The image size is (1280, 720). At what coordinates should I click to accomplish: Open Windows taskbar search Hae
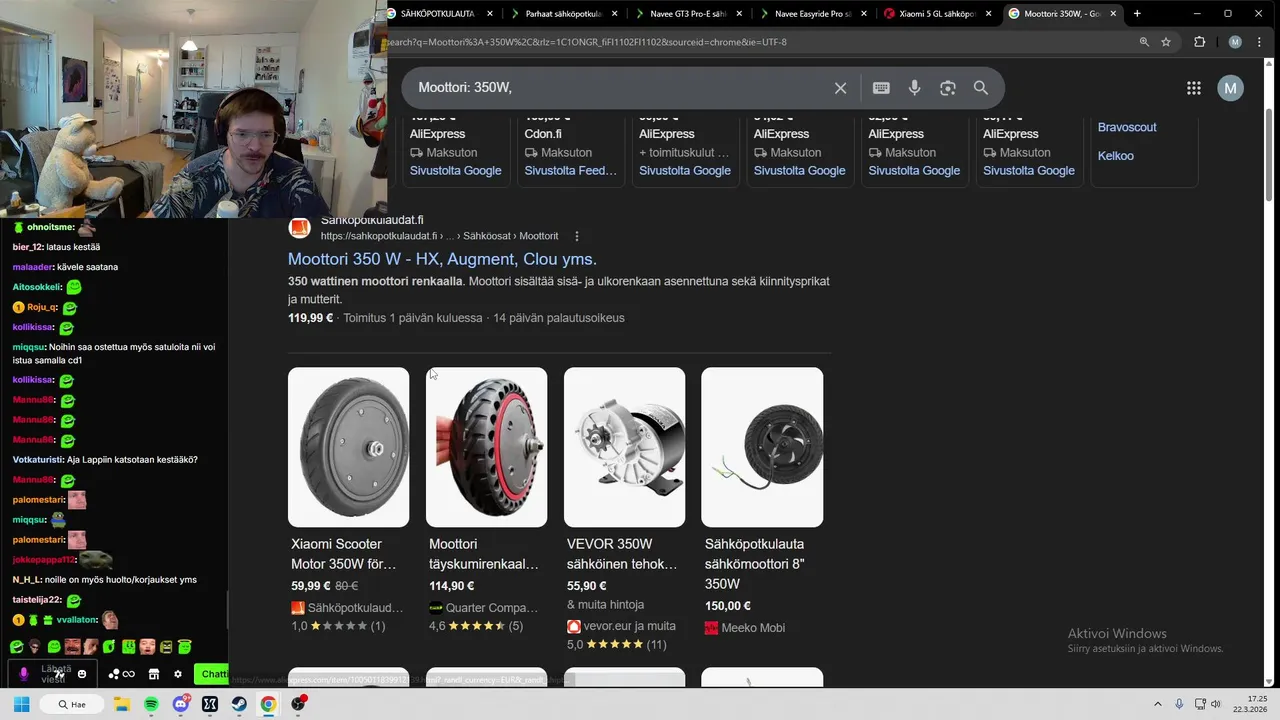pyautogui.click(x=72, y=704)
